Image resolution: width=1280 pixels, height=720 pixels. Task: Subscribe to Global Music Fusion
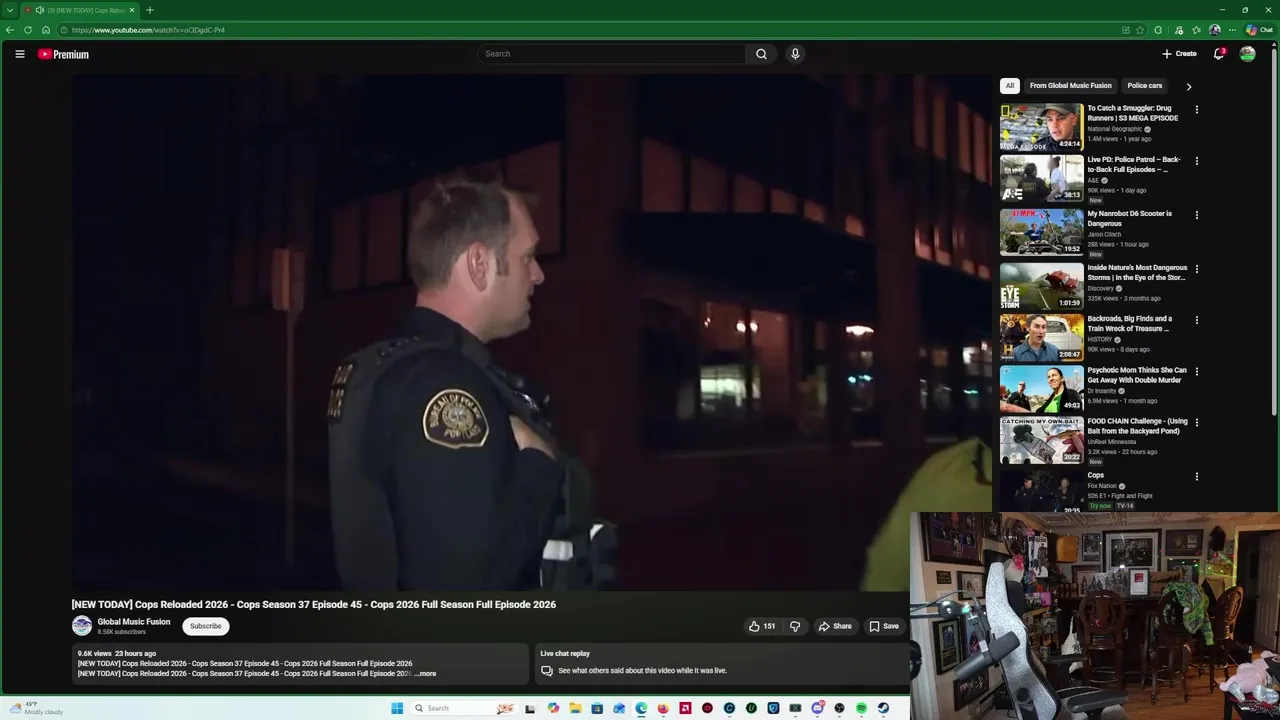205,626
